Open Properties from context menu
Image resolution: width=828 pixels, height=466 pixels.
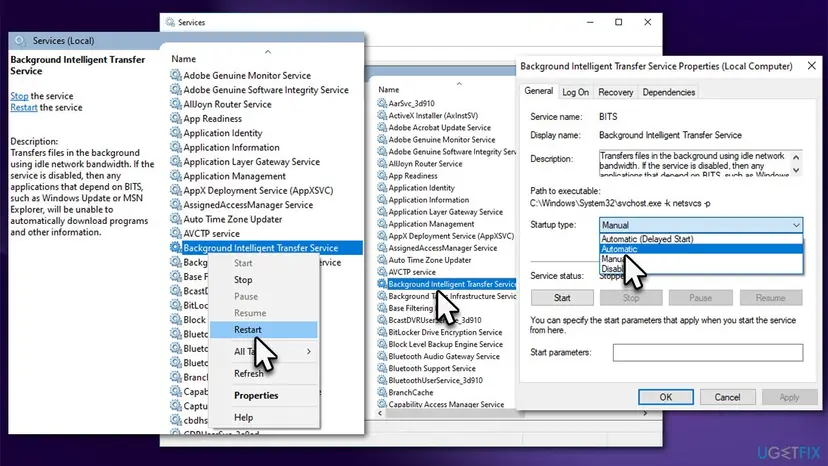pos(264,395)
